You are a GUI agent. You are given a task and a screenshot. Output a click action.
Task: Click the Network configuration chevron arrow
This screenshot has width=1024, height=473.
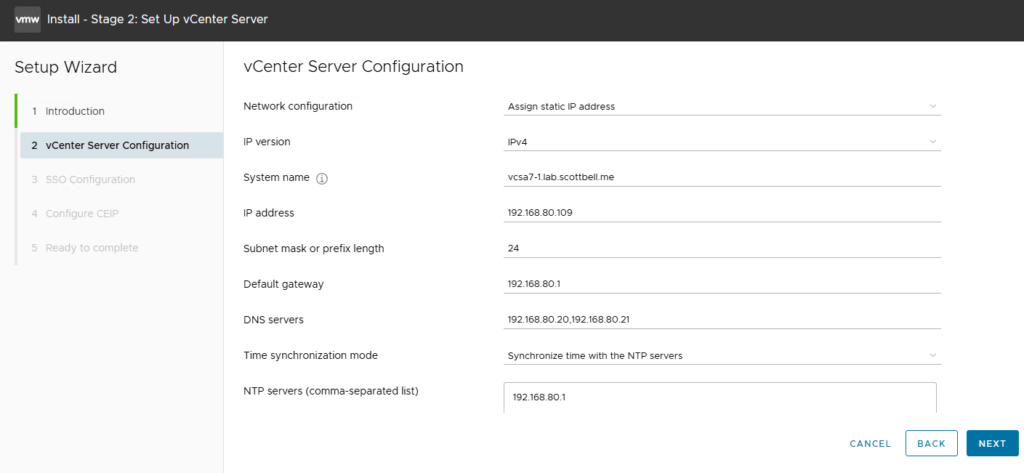[x=932, y=106]
